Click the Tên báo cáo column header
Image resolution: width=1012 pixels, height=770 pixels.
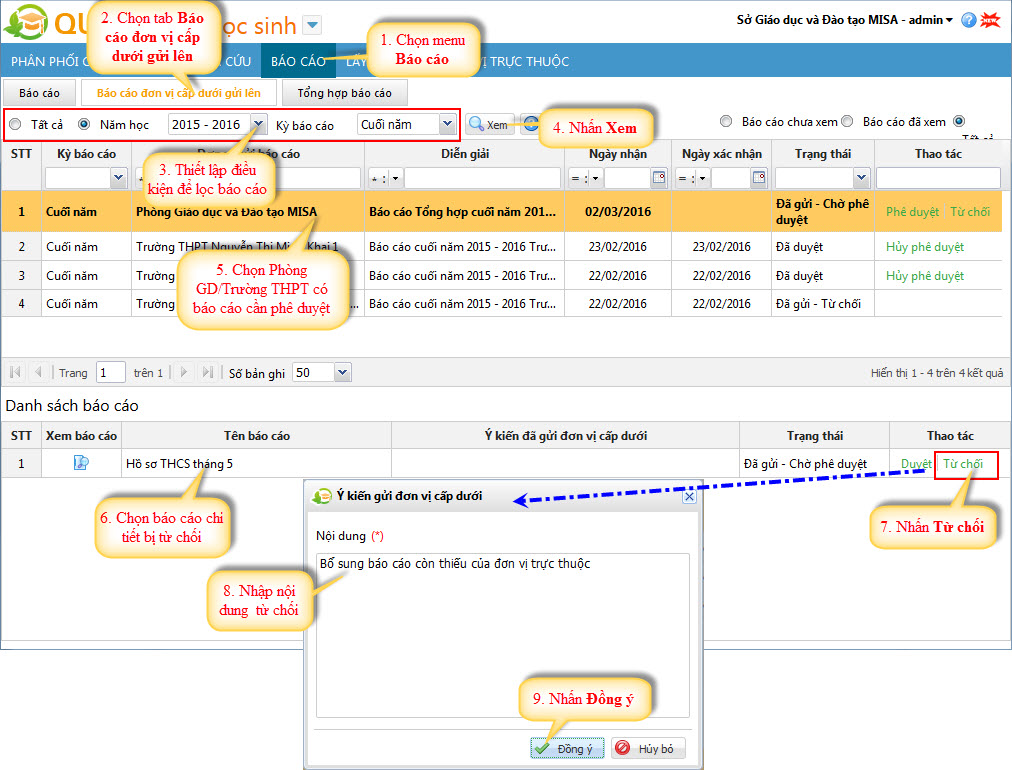(256, 436)
